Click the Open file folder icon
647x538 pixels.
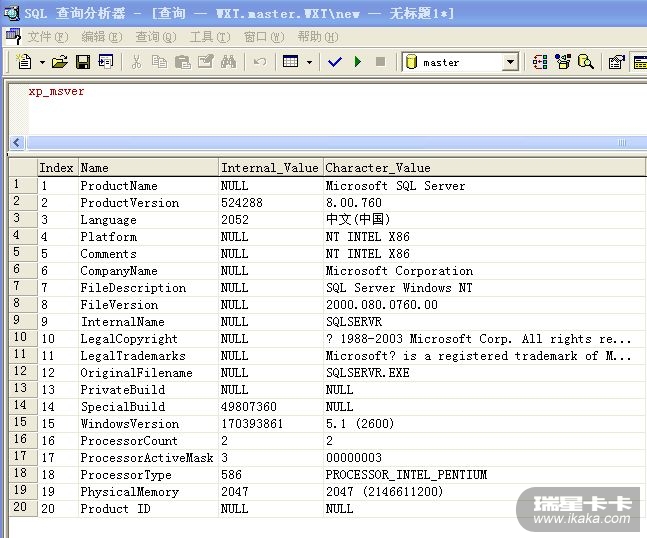[60, 62]
